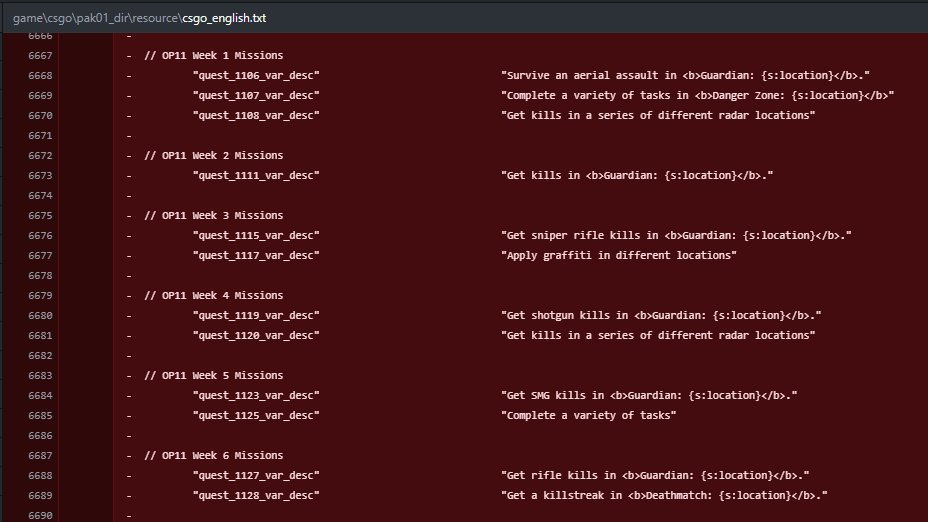Select line number 6667
The height and width of the screenshot is (522, 928).
(x=41, y=55)
